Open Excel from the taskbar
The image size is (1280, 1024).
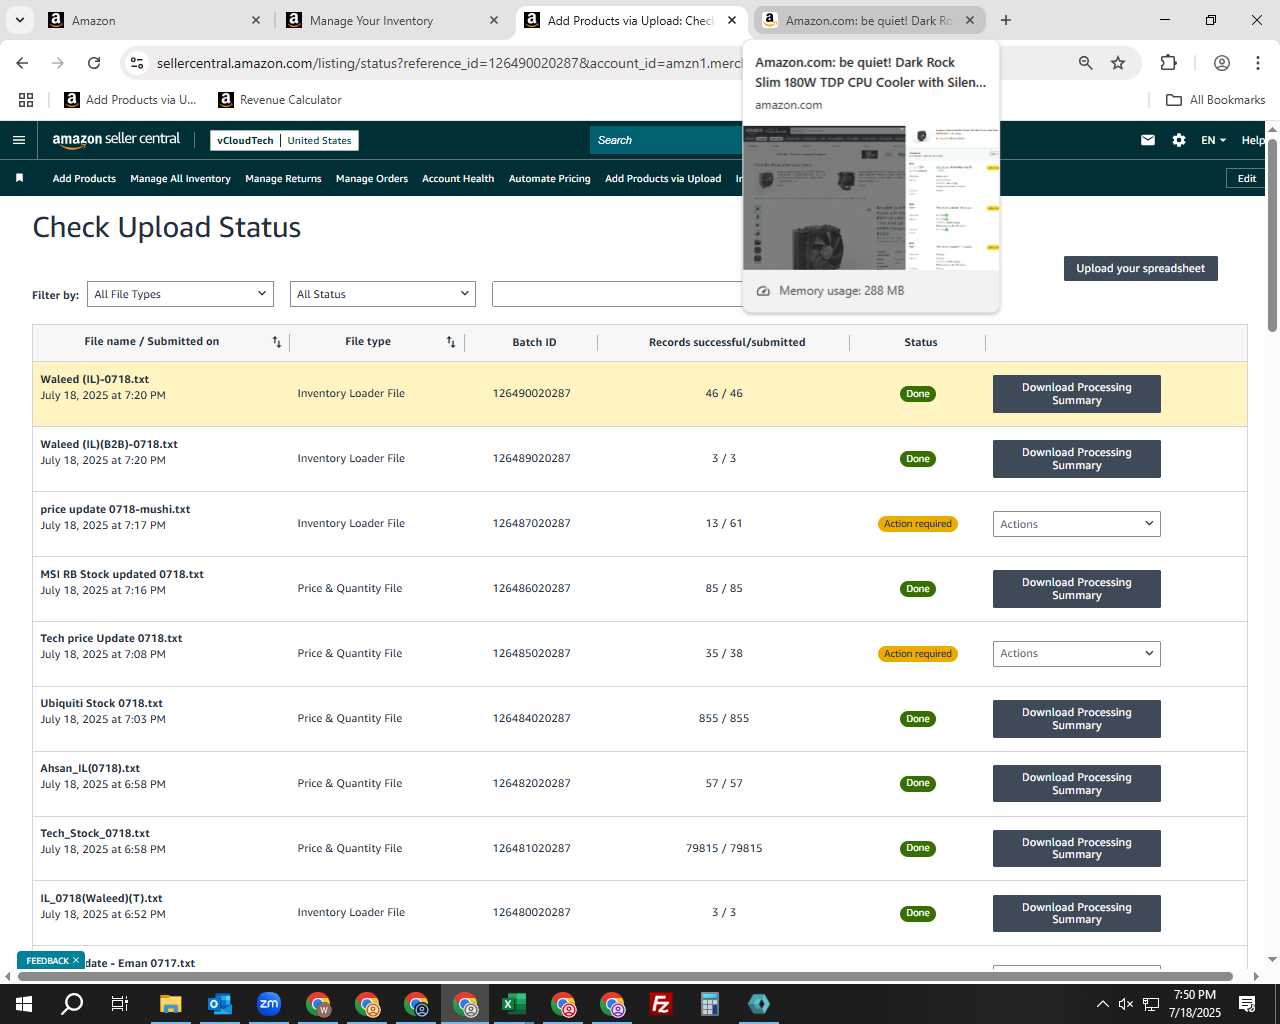click(x=514, y=1004)
